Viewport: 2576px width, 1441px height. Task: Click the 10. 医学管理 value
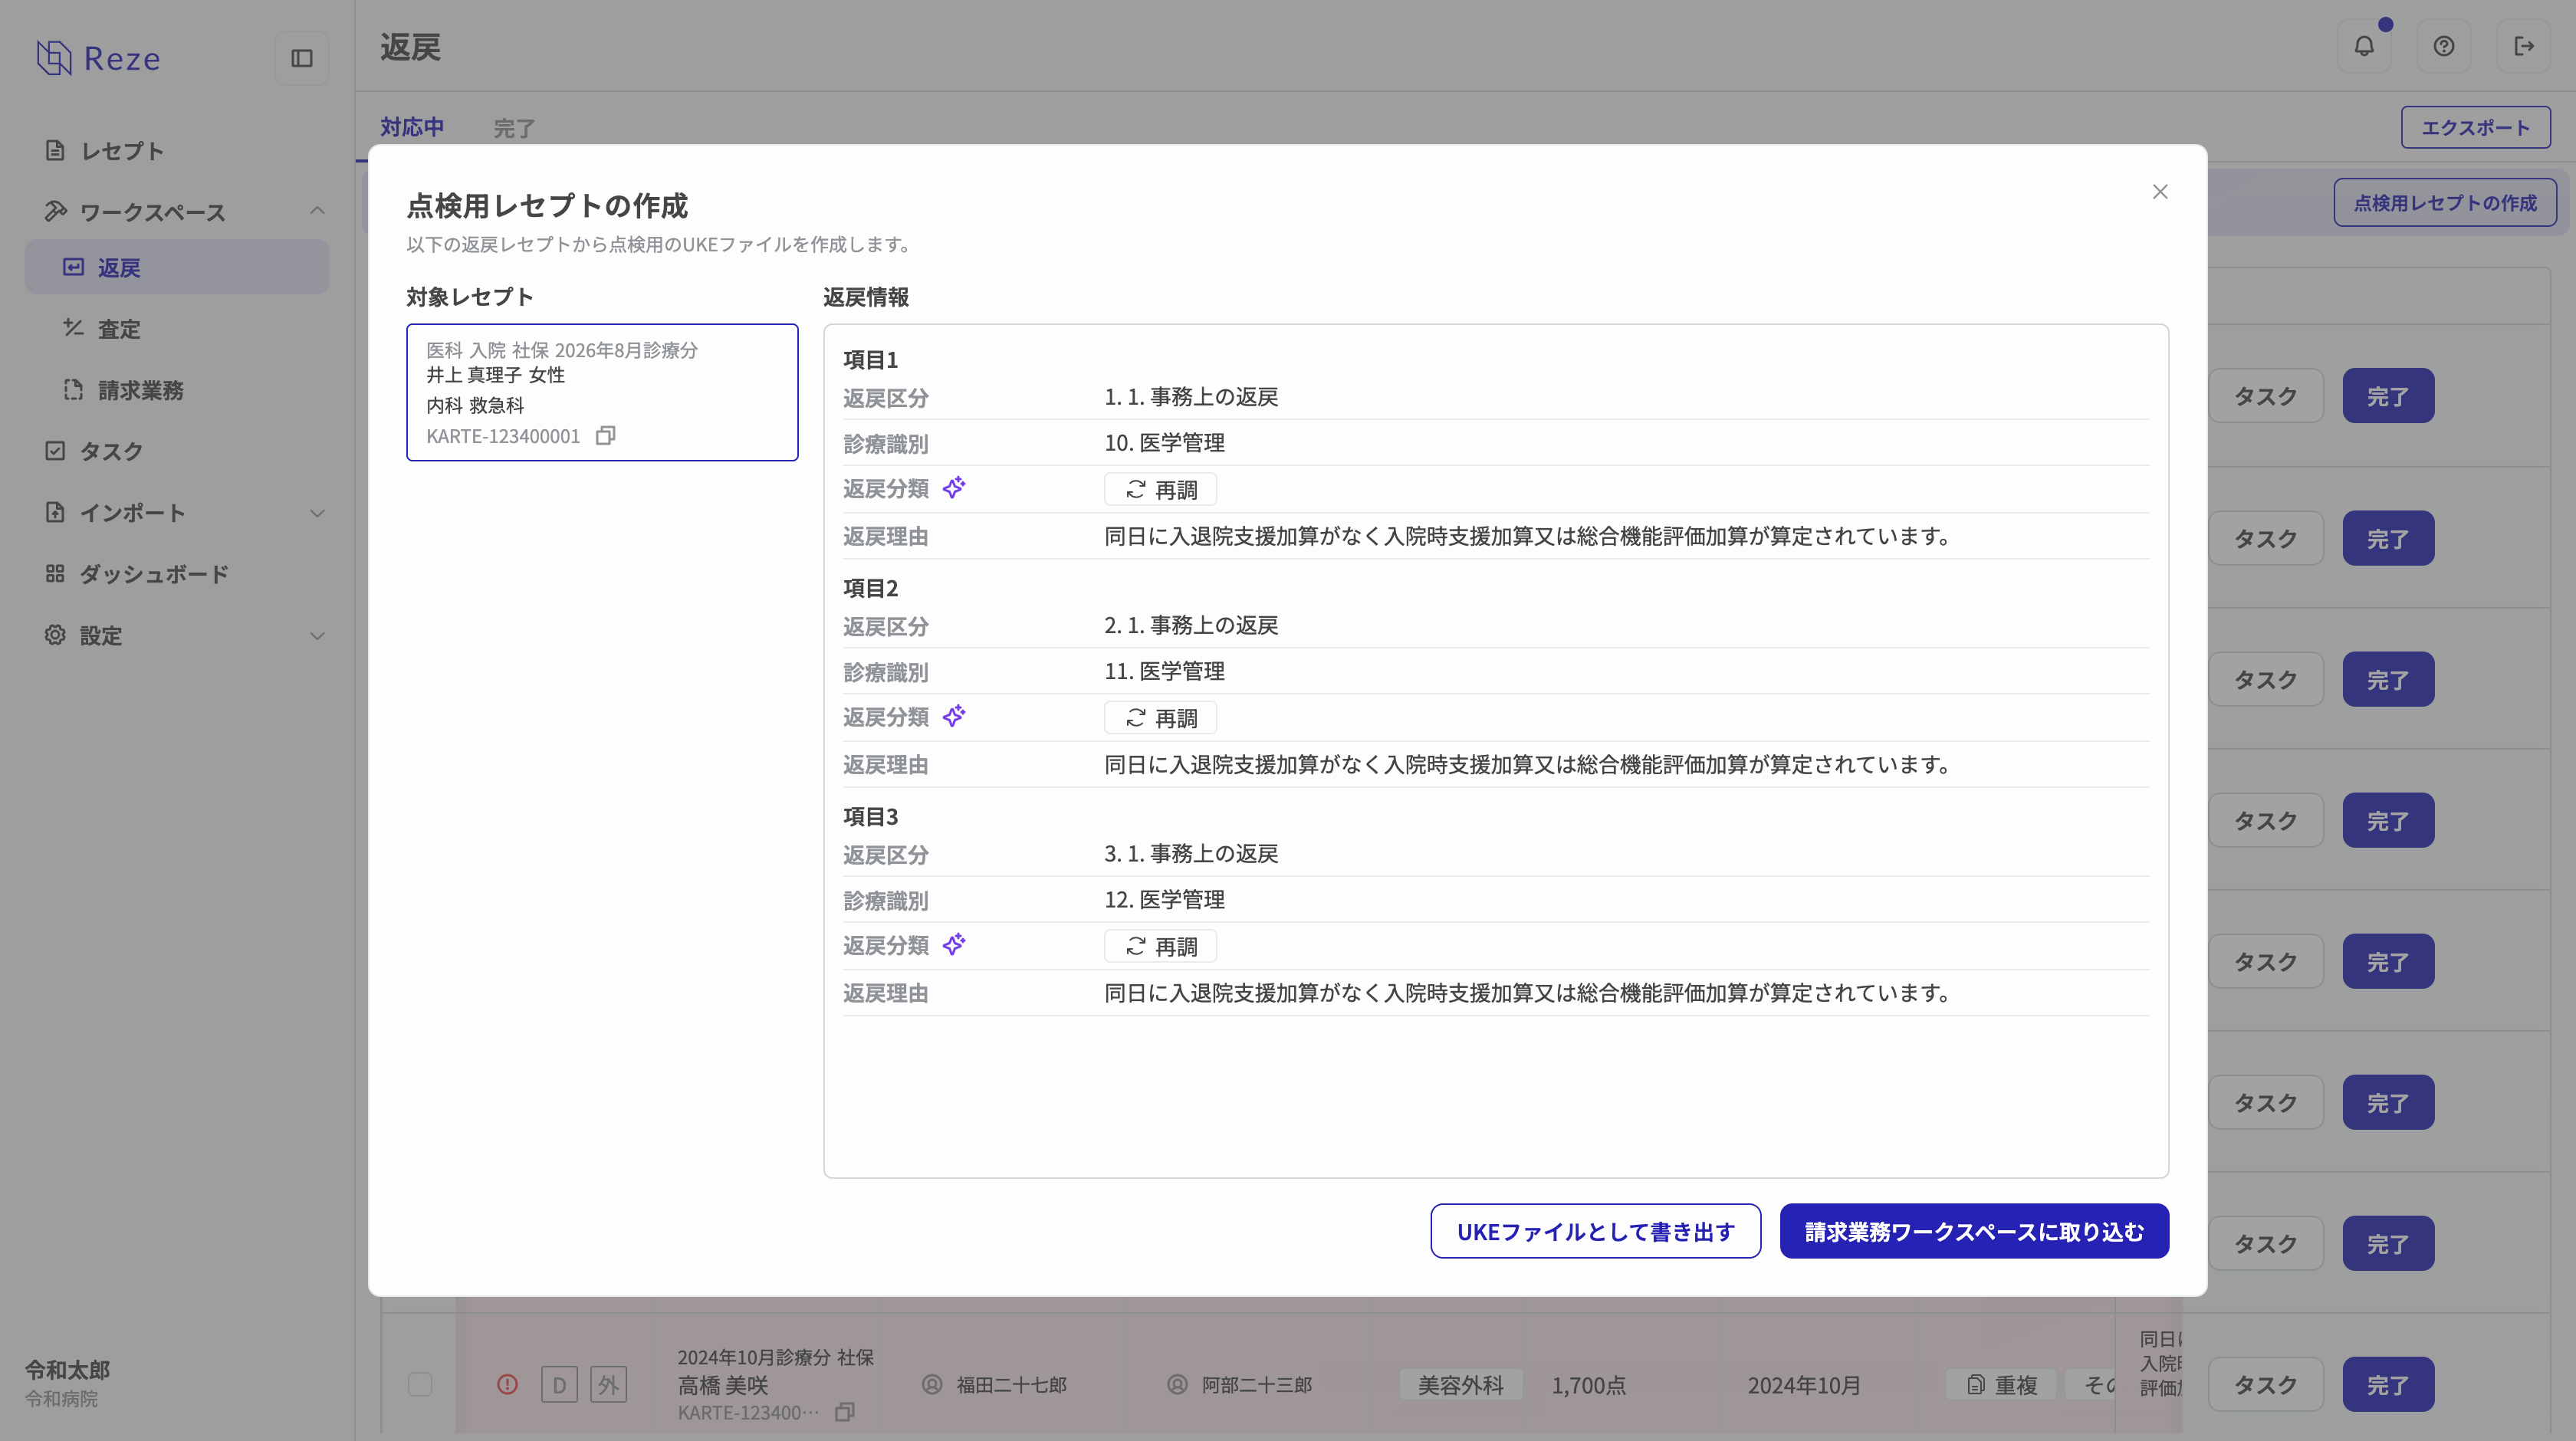point(1164,443)
